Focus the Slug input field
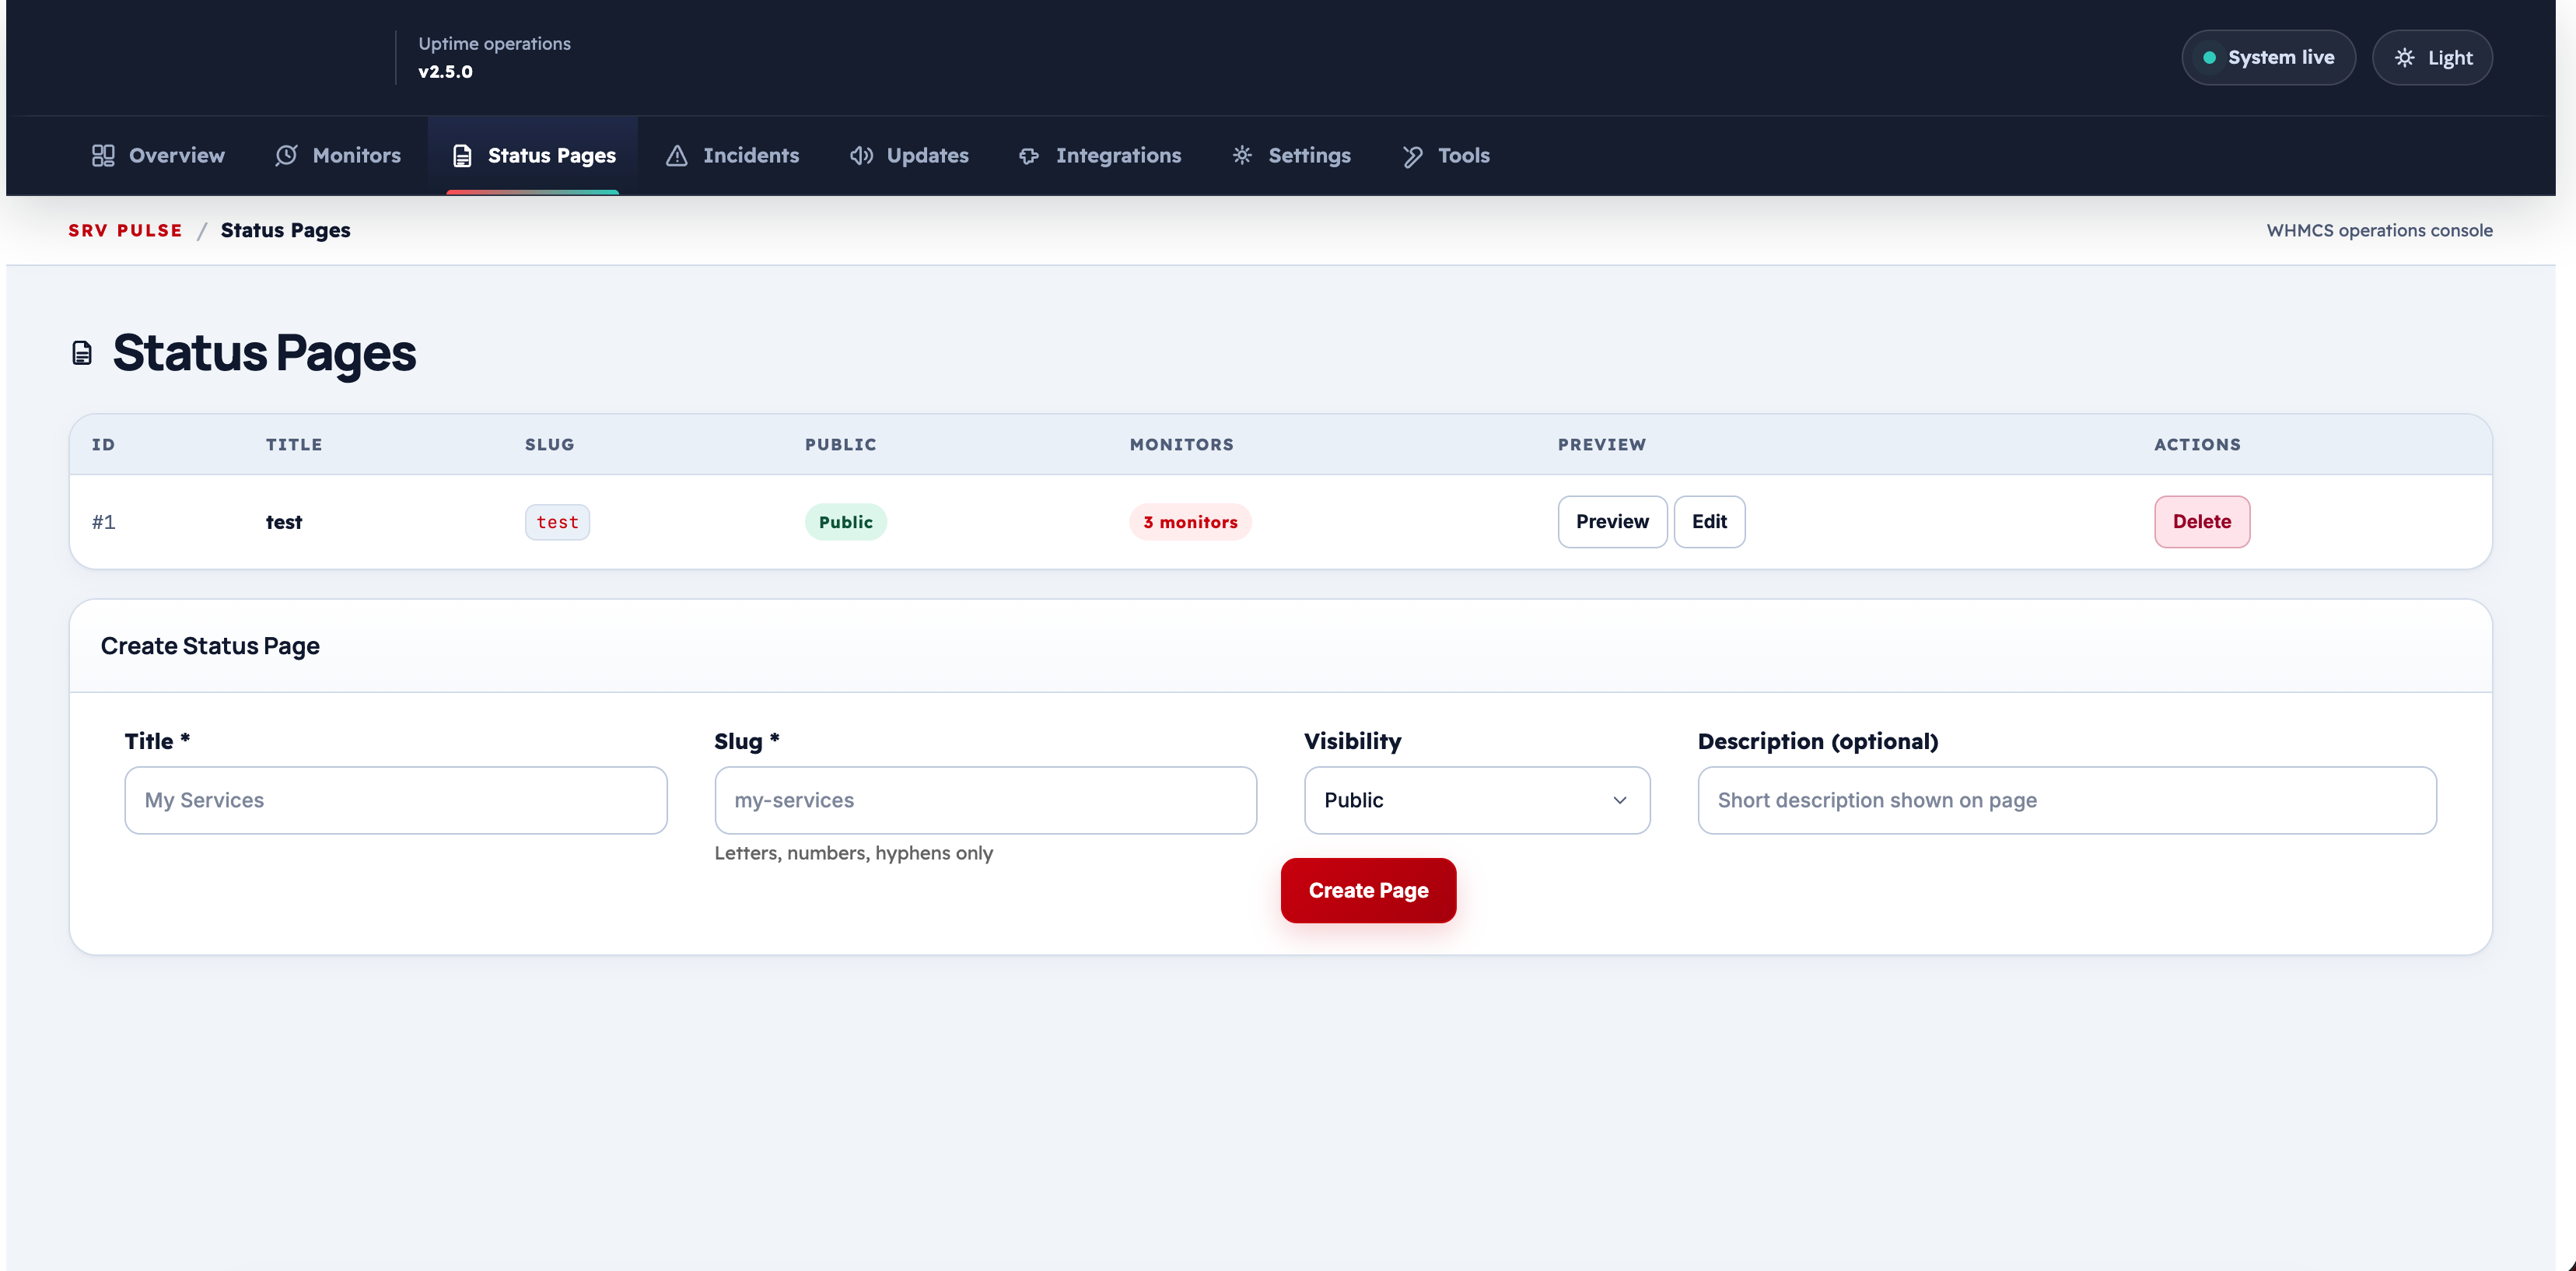The image size is (2576, 1271). click(985, 800)
